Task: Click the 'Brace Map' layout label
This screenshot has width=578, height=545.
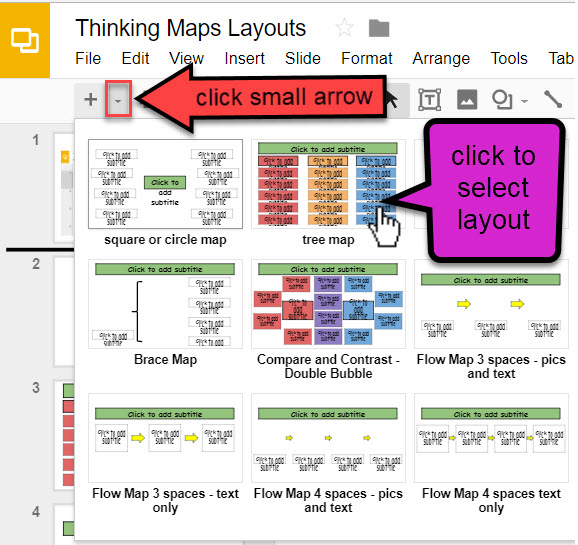Action: pos(165,359)
